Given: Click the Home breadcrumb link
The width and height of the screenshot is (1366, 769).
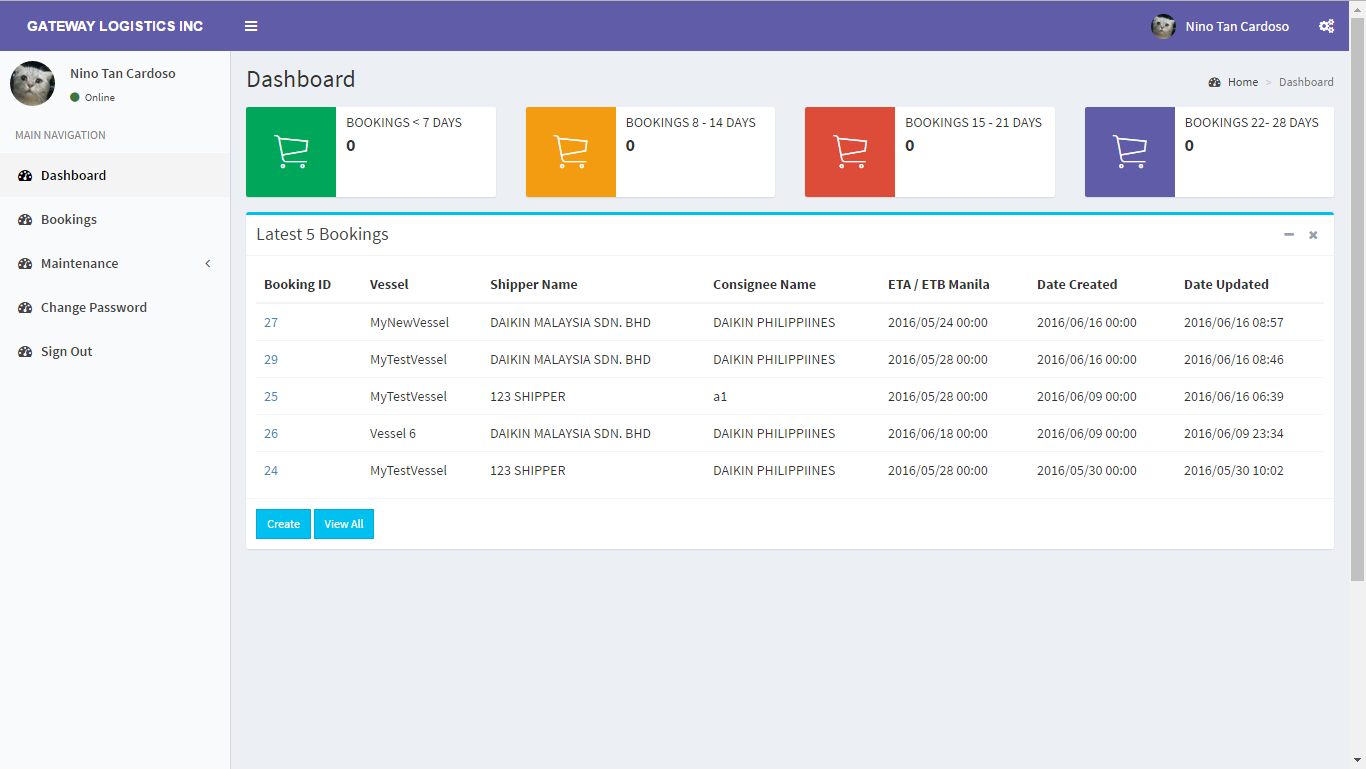Looking at the screenshot, I should [x=1243, y=82].
